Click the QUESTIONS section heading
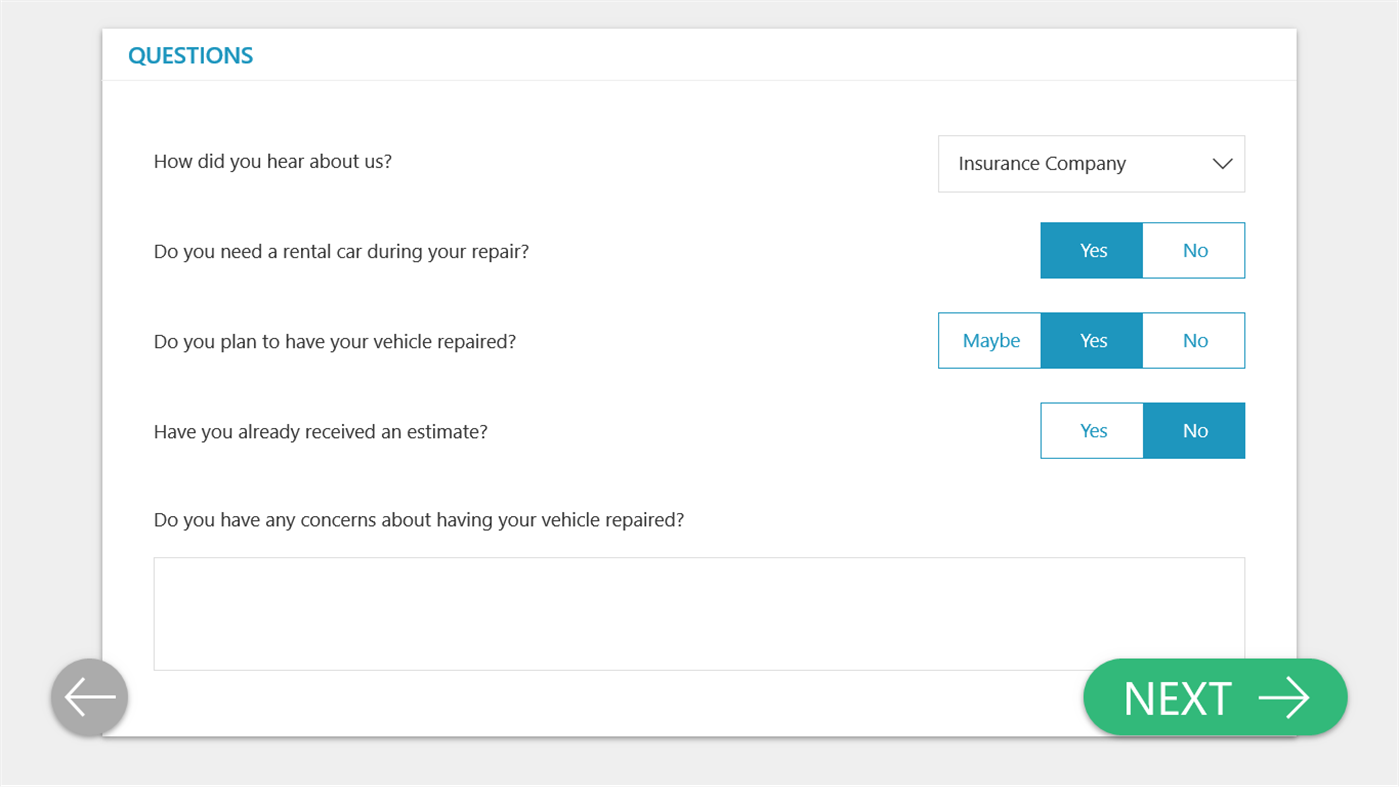The height and width of the screenshot is (787, 1399). 190,56
